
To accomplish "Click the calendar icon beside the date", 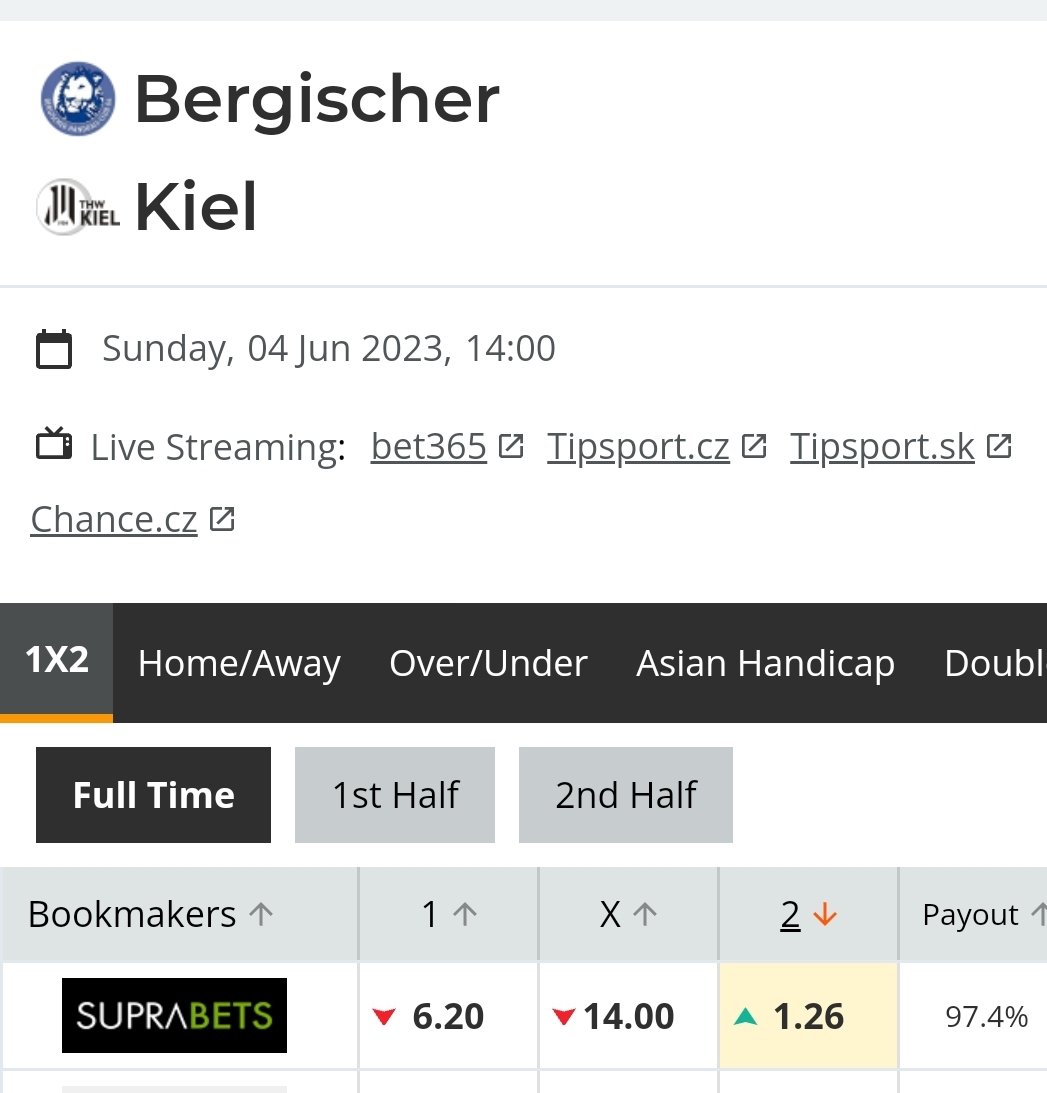I will pos(54,350).
